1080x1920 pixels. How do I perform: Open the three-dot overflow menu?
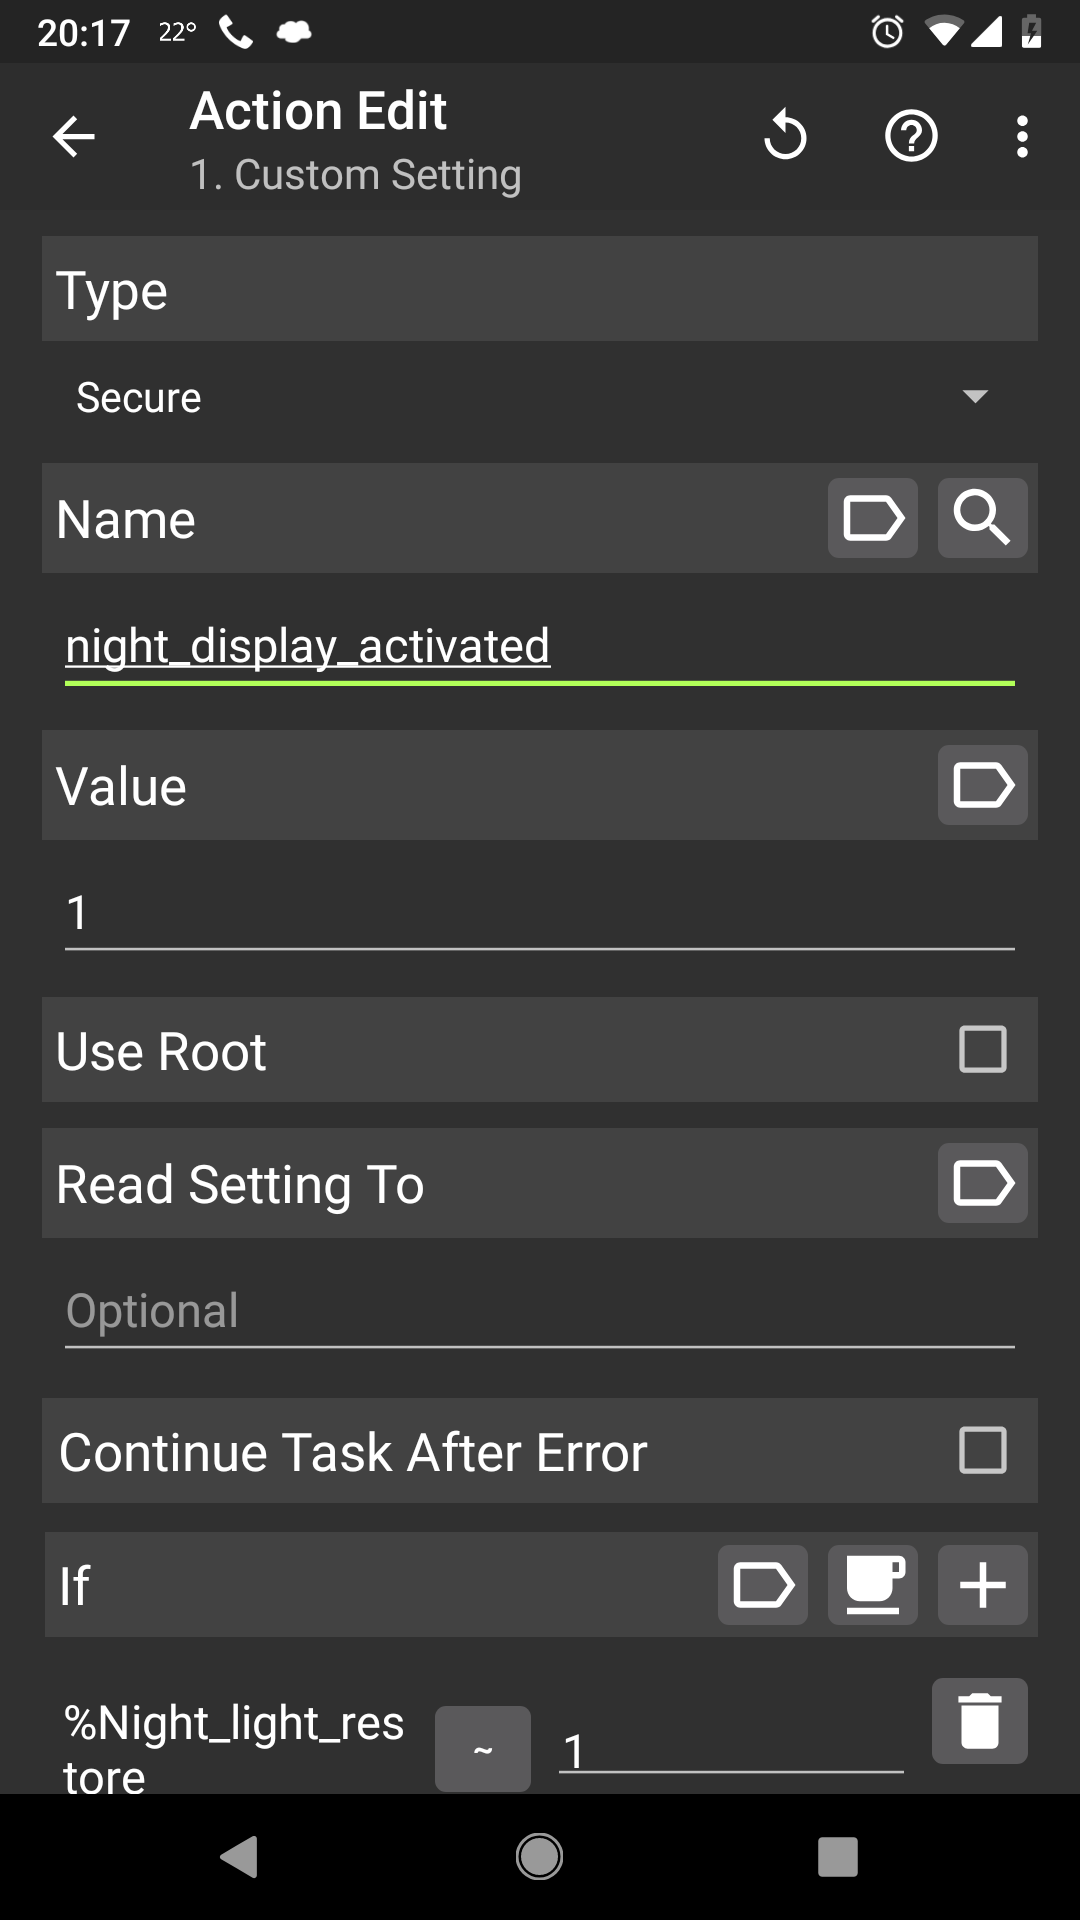pyautogui.click(x=1021, y=136)
